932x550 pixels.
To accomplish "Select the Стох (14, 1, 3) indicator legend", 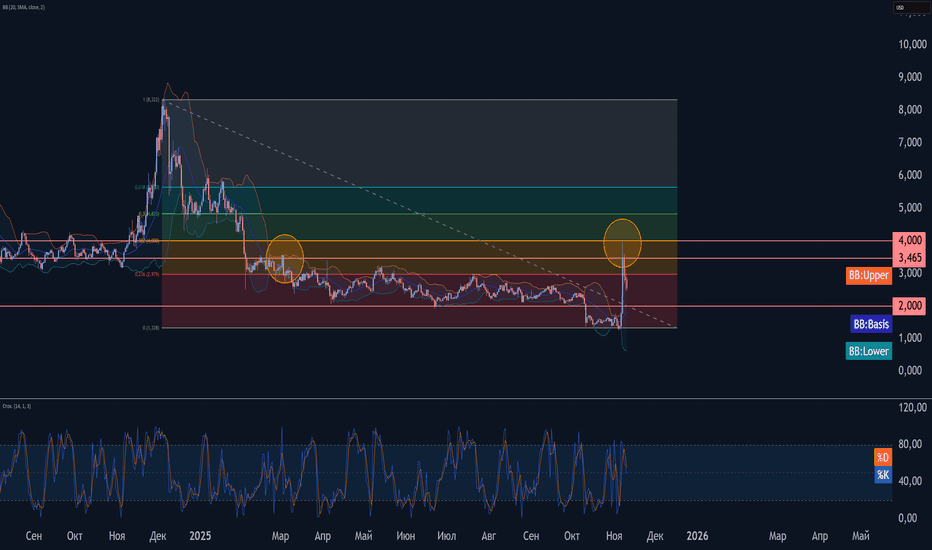I will [x=17, y=406].
